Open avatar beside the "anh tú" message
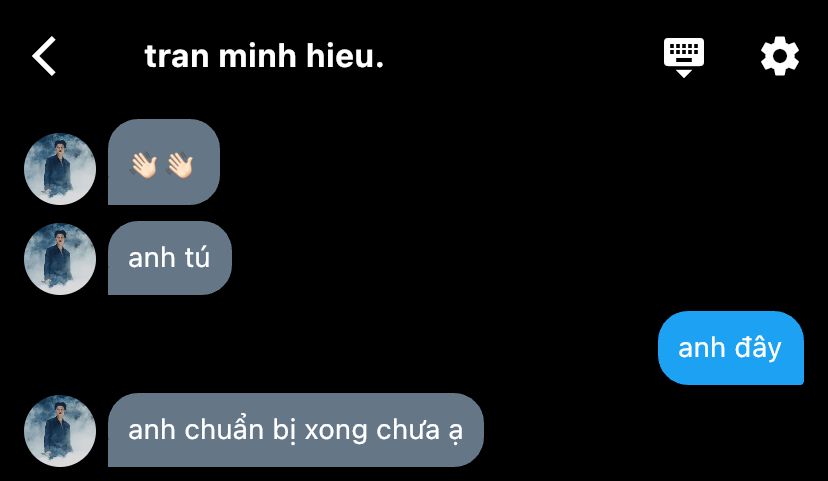The image size is (828, 481). 60,259
